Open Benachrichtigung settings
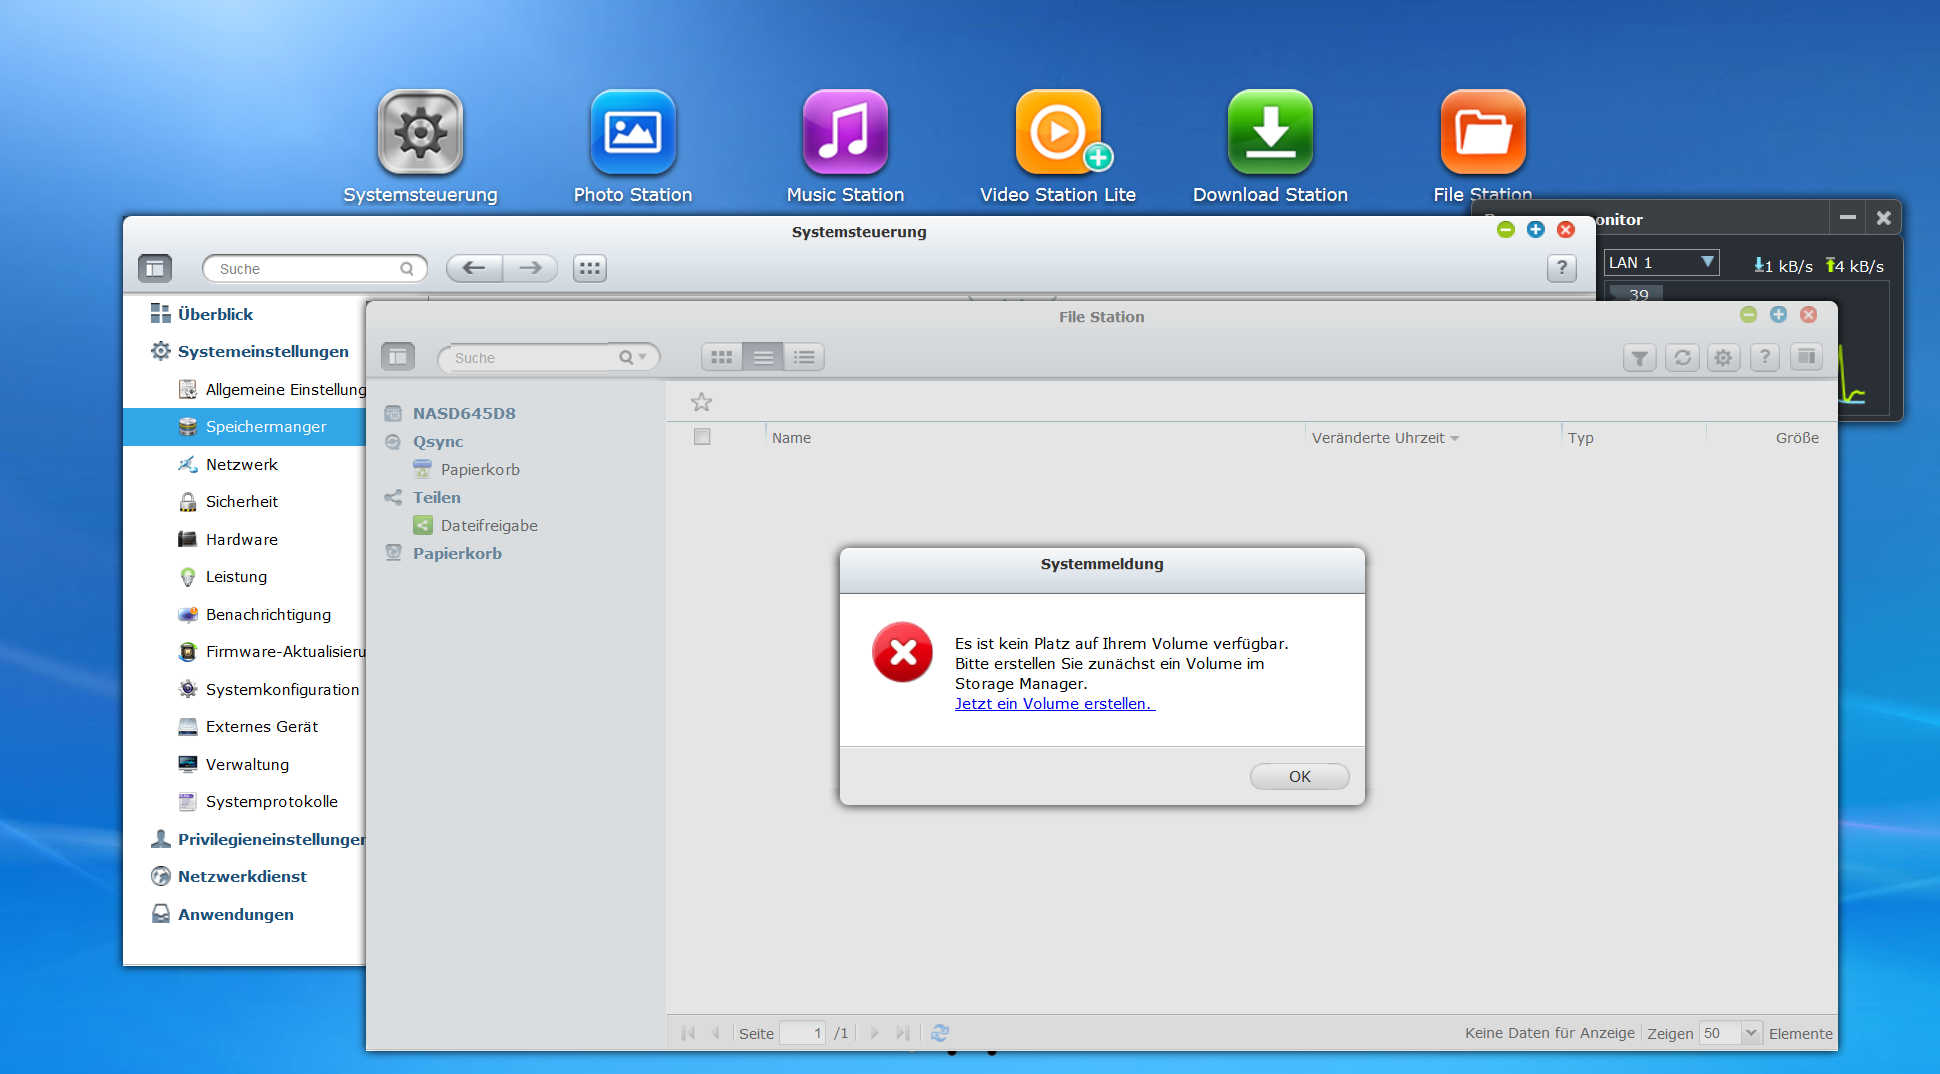Viewport: 1940px width, 1074px height. (x=268, y=614)
